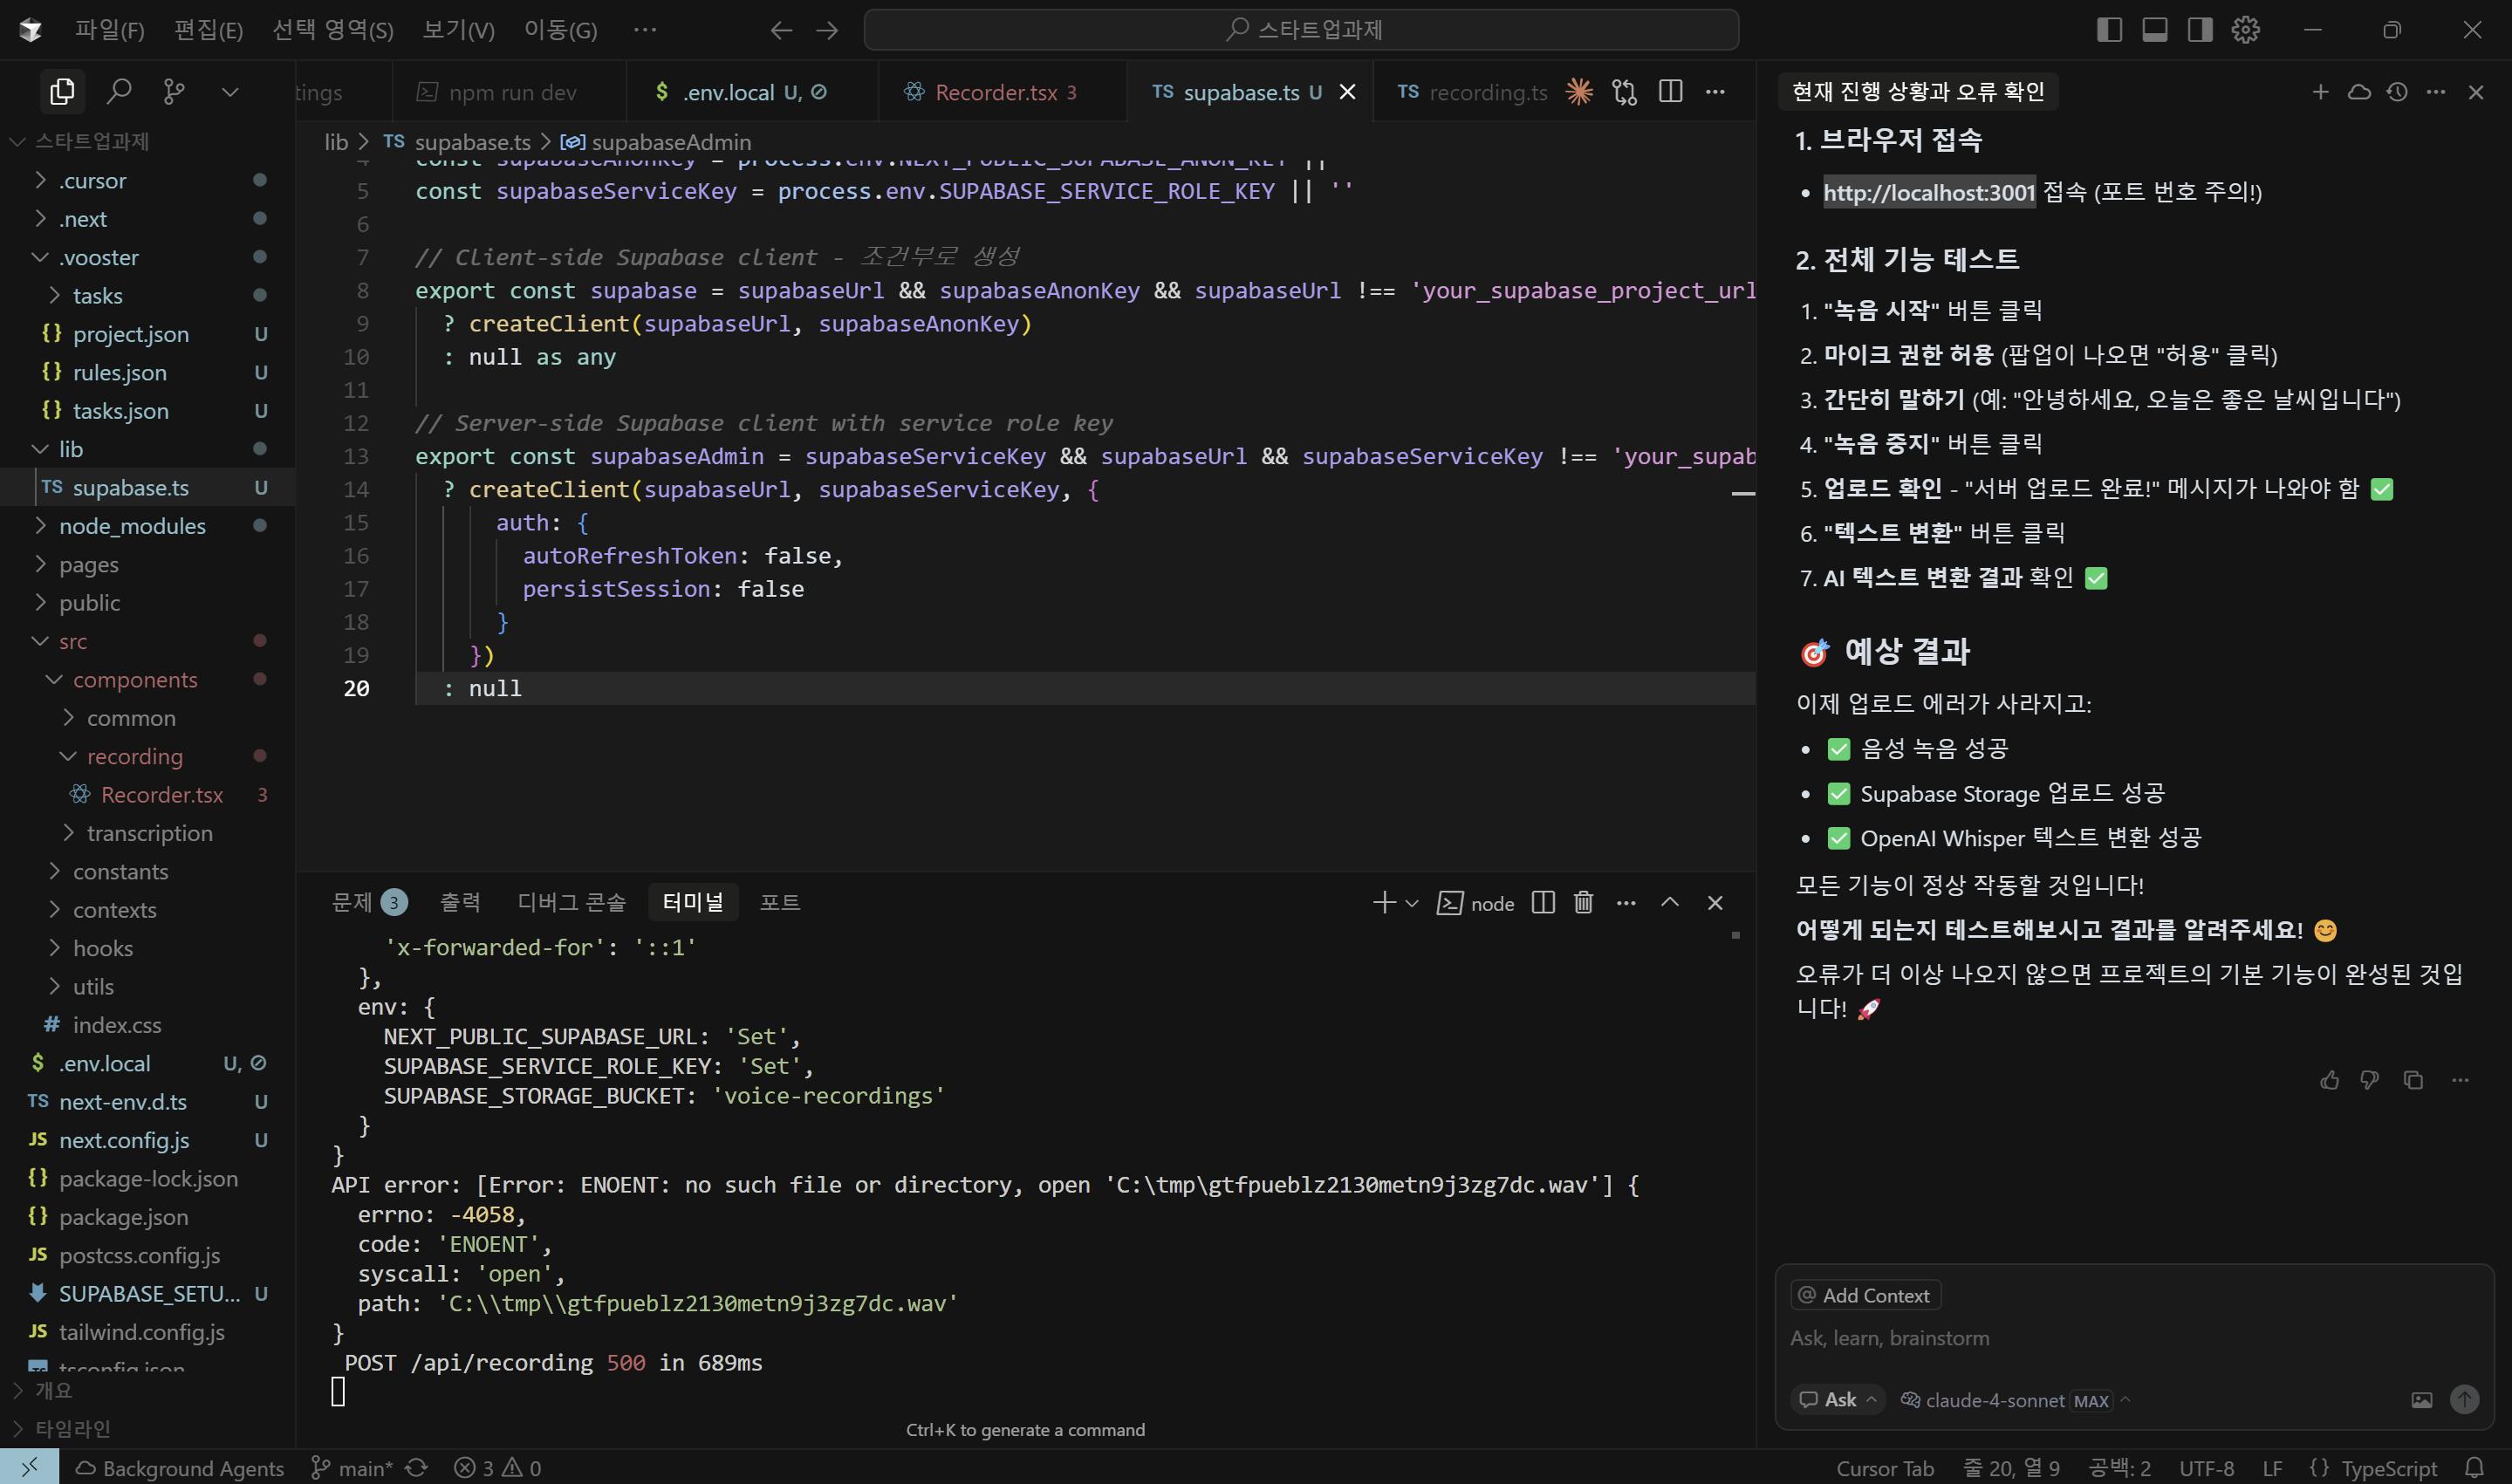This screenshot has width=2512, height=1484.
Task: Open claude-4-sonnet model selector
Action: click(2016, 1400)
